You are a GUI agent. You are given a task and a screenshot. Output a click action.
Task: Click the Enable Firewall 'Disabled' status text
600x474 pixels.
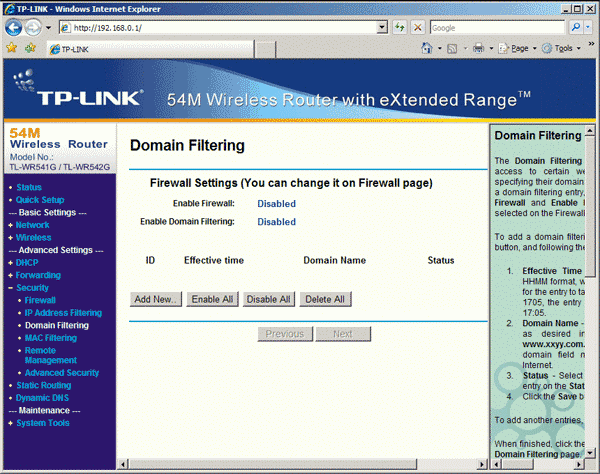tap(276, 204)
